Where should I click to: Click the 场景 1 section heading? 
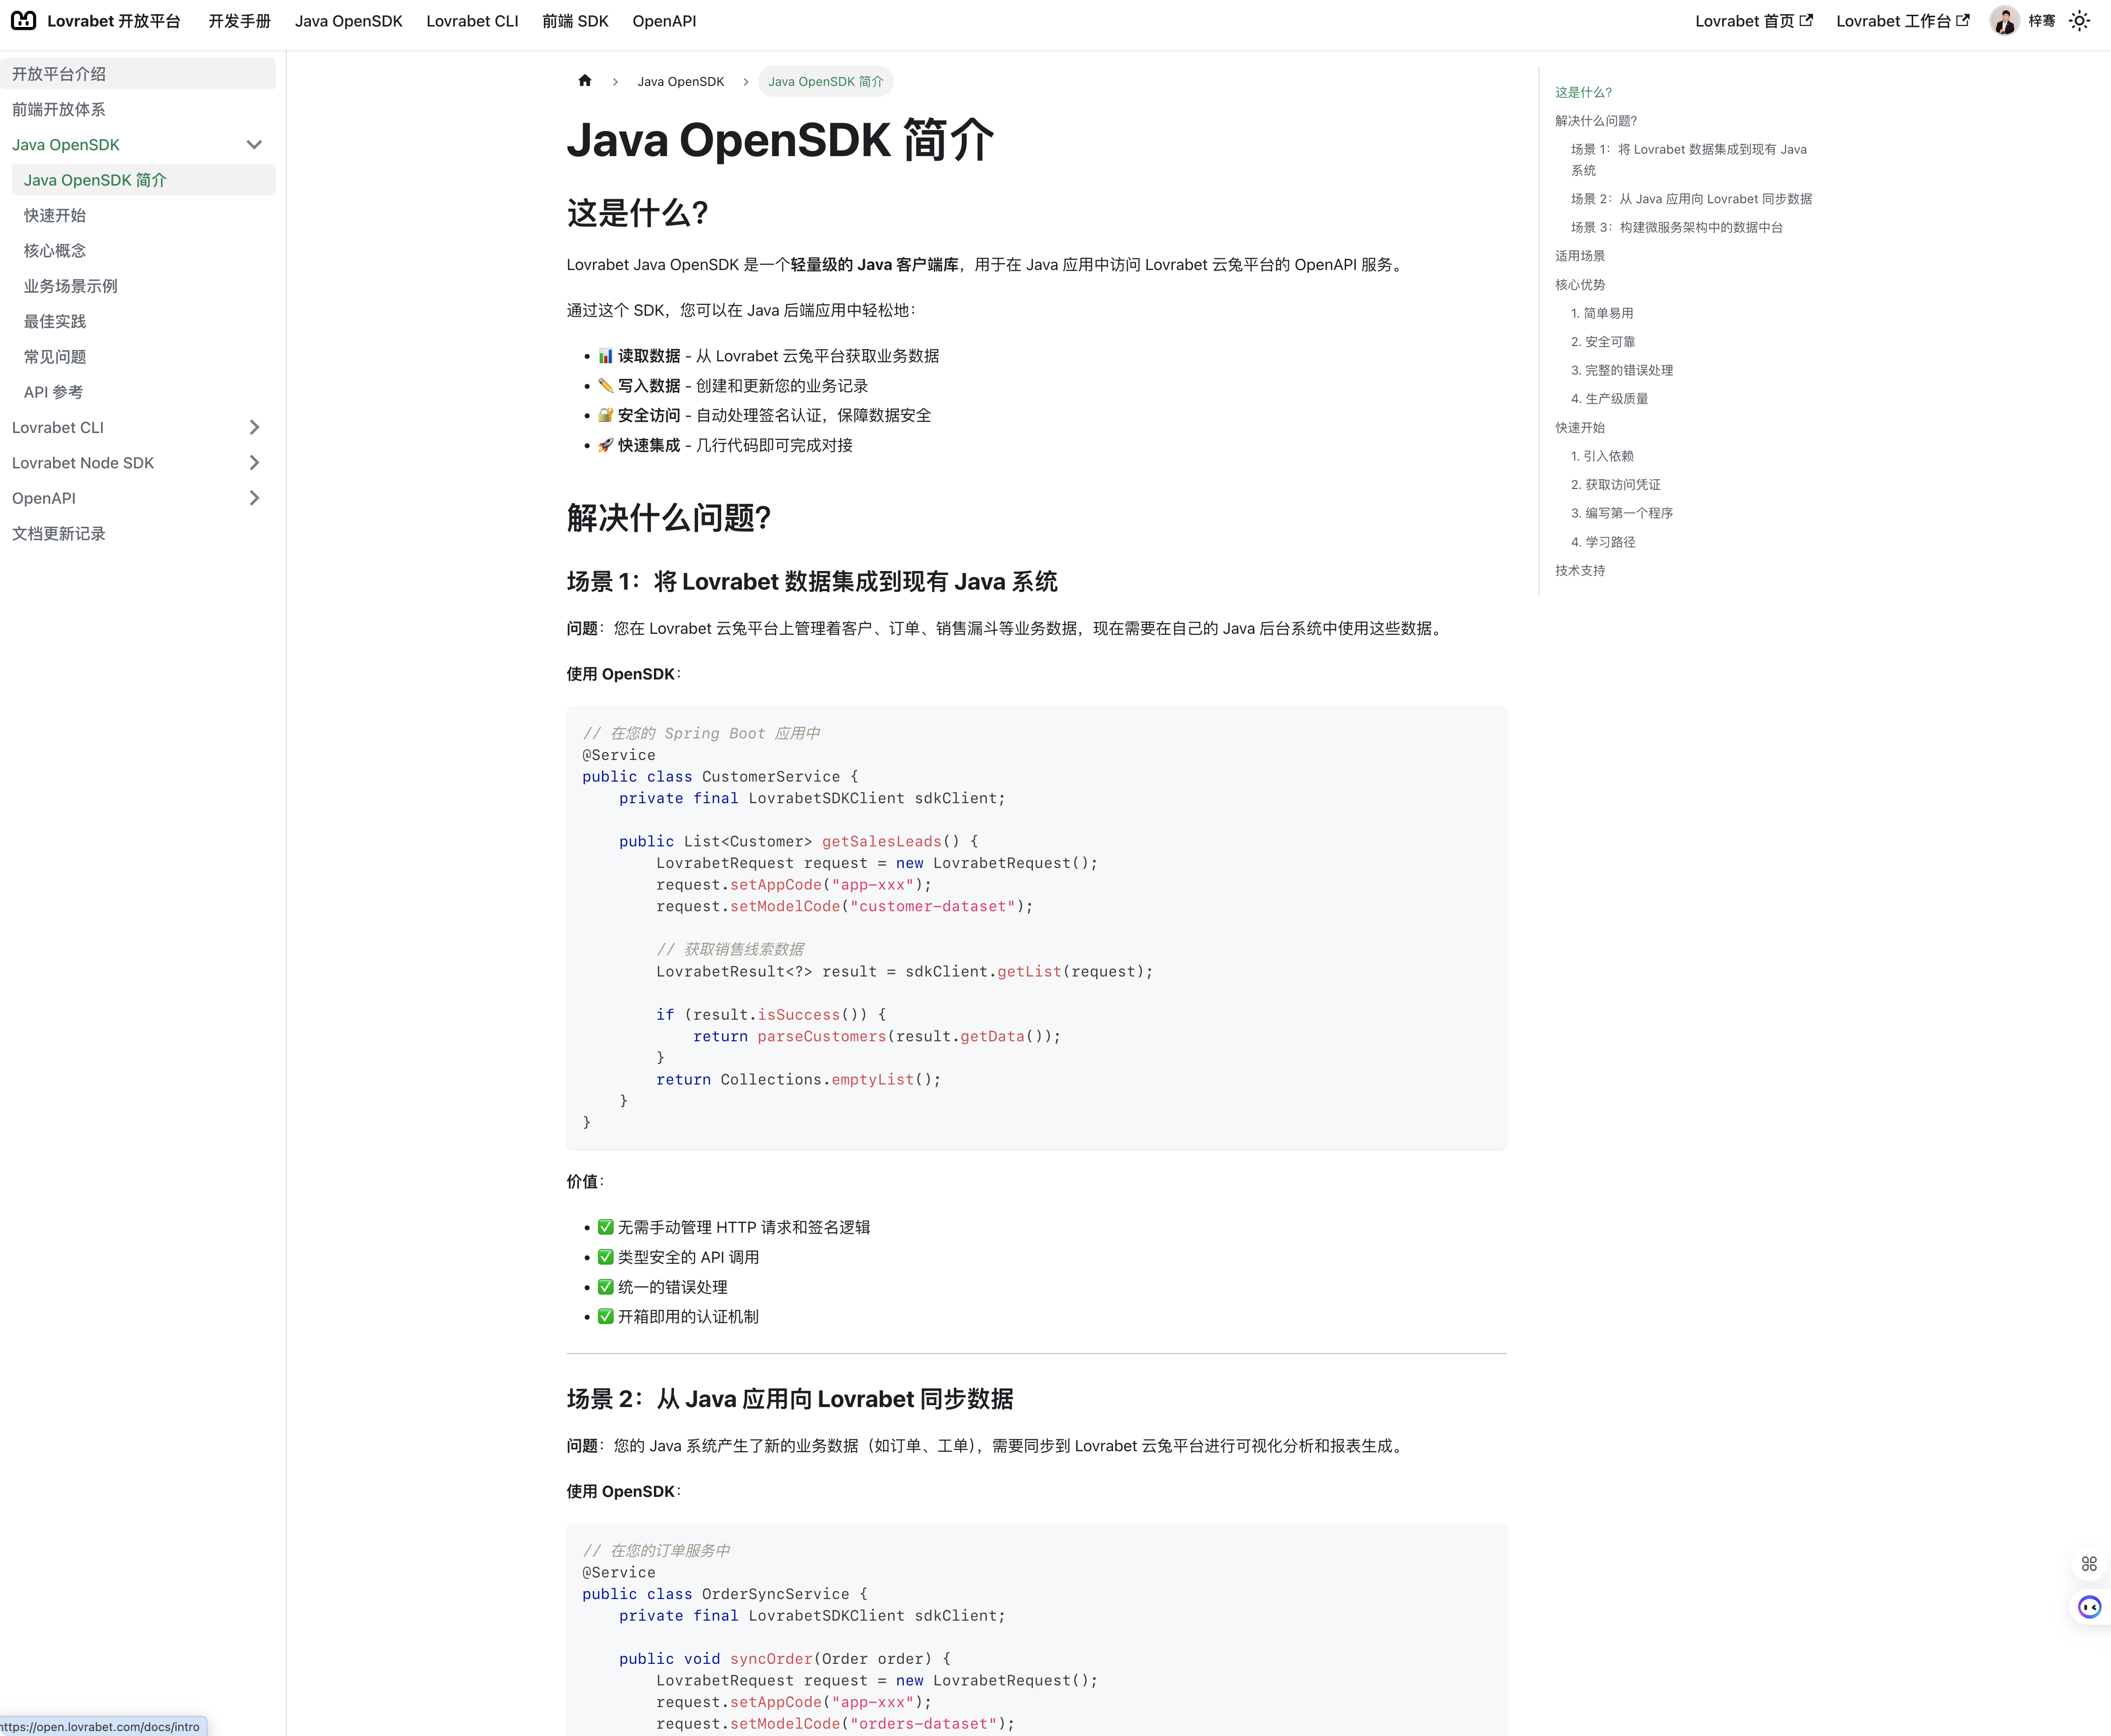812,582
